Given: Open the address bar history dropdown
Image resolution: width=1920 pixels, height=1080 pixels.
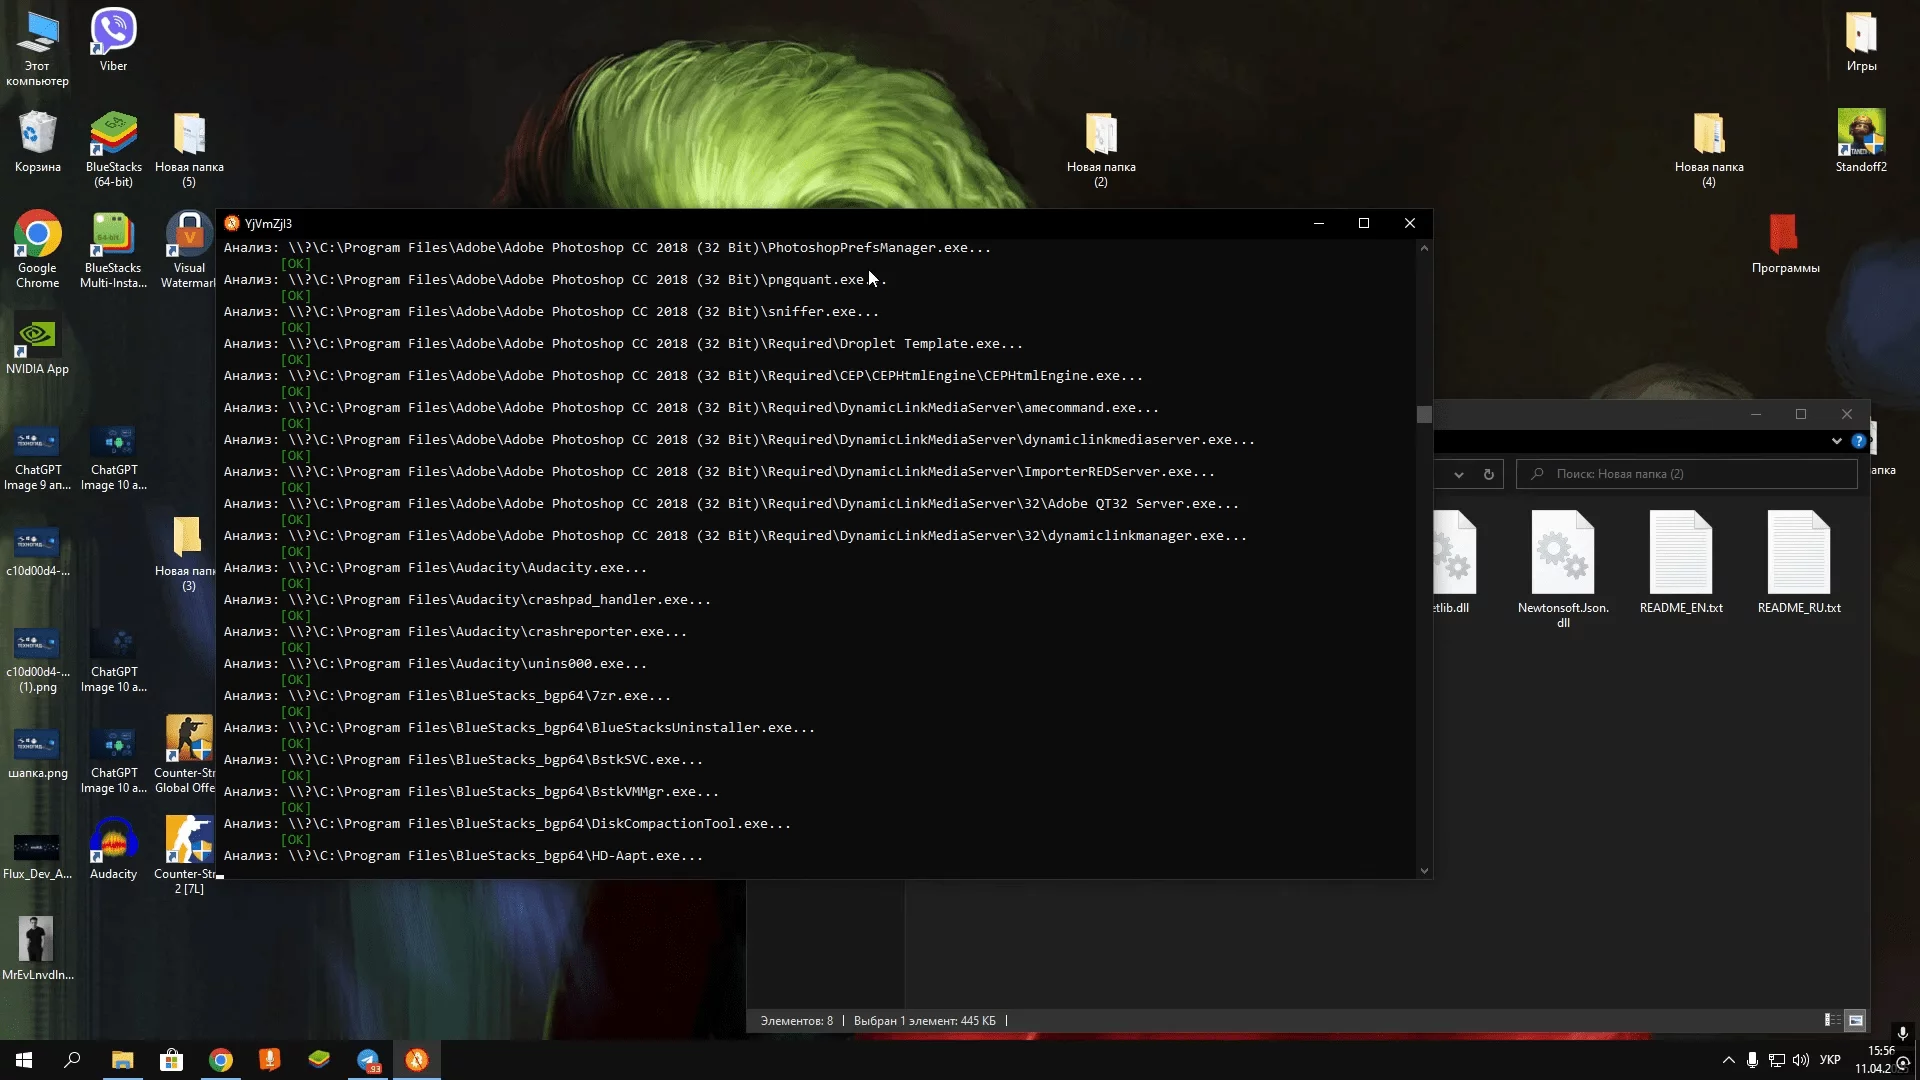Looking at the screenshot, I should [1459, 475].
